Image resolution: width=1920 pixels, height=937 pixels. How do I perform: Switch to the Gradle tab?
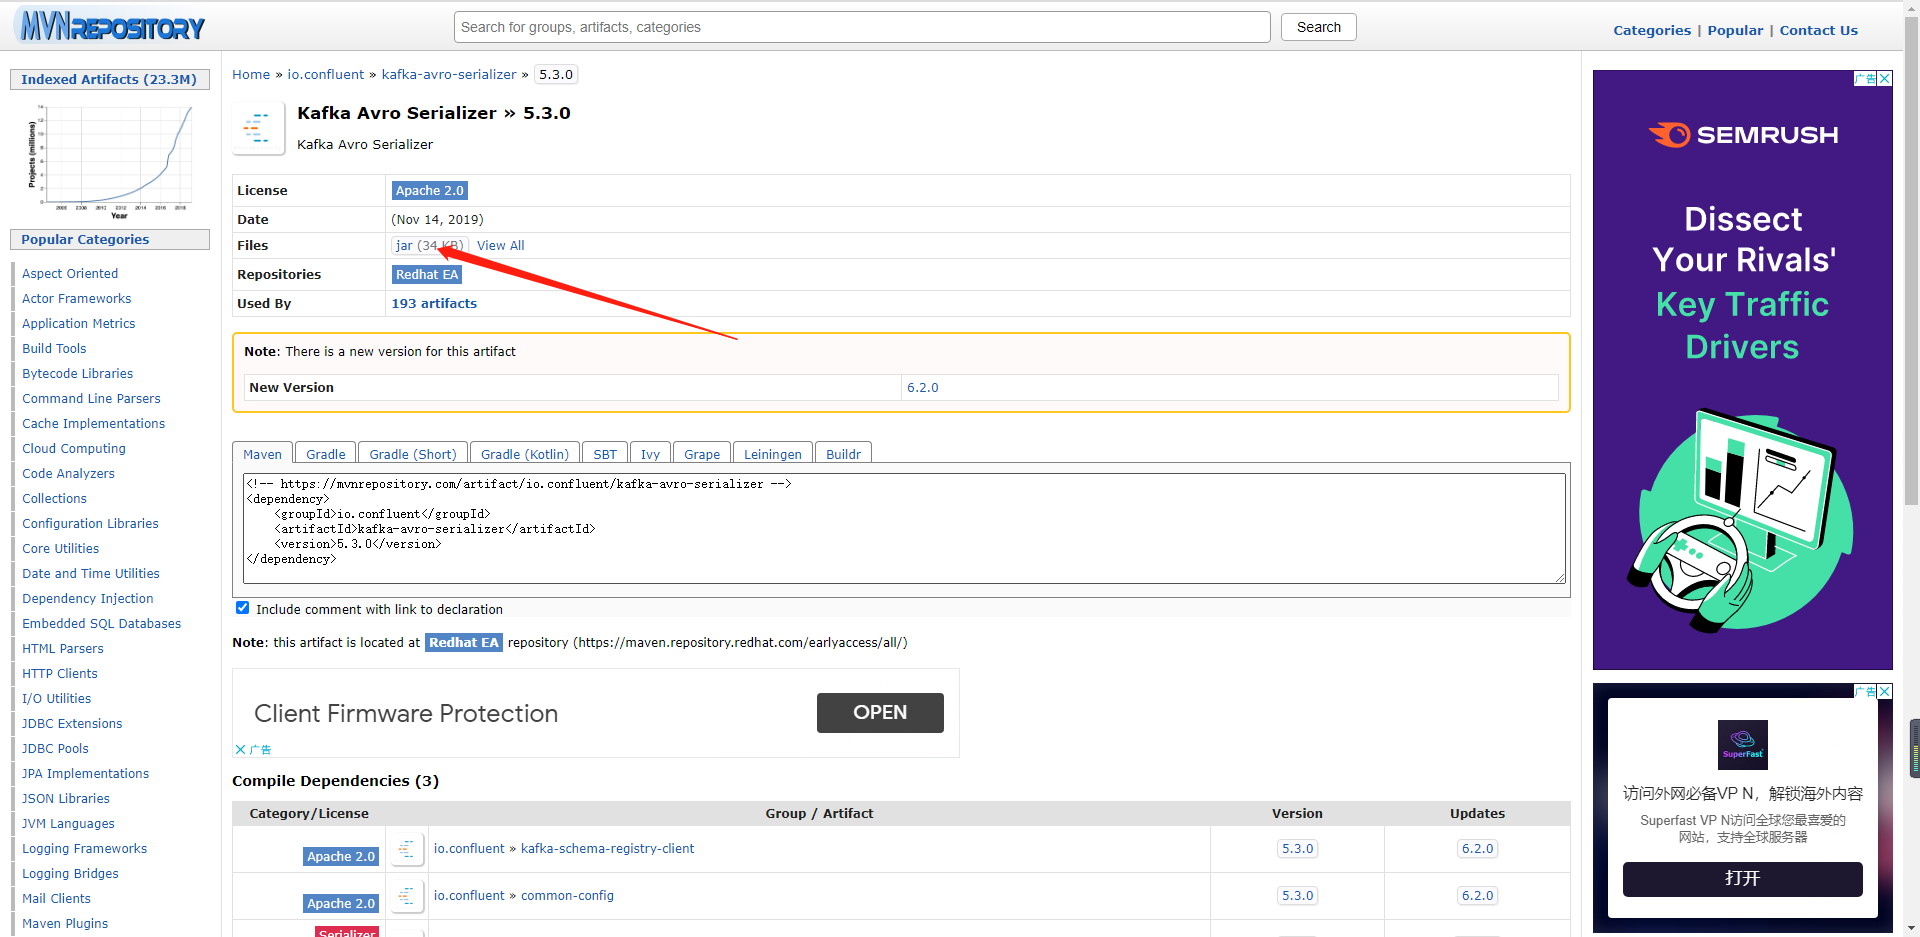click(x=325, y=453)
